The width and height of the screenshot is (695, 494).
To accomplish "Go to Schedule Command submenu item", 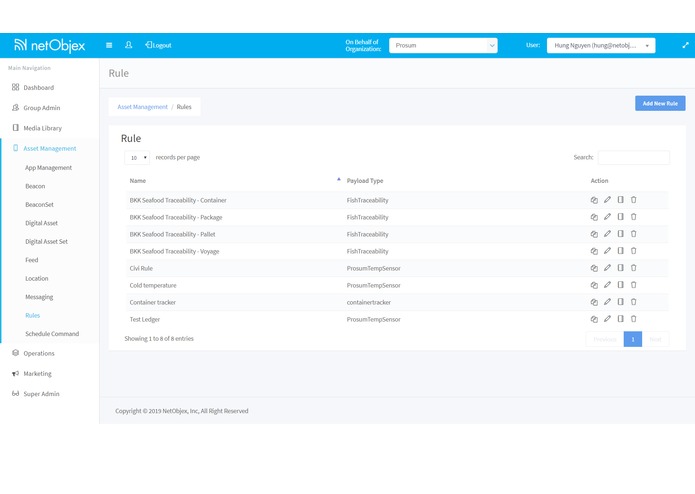I will click(52, 334).
